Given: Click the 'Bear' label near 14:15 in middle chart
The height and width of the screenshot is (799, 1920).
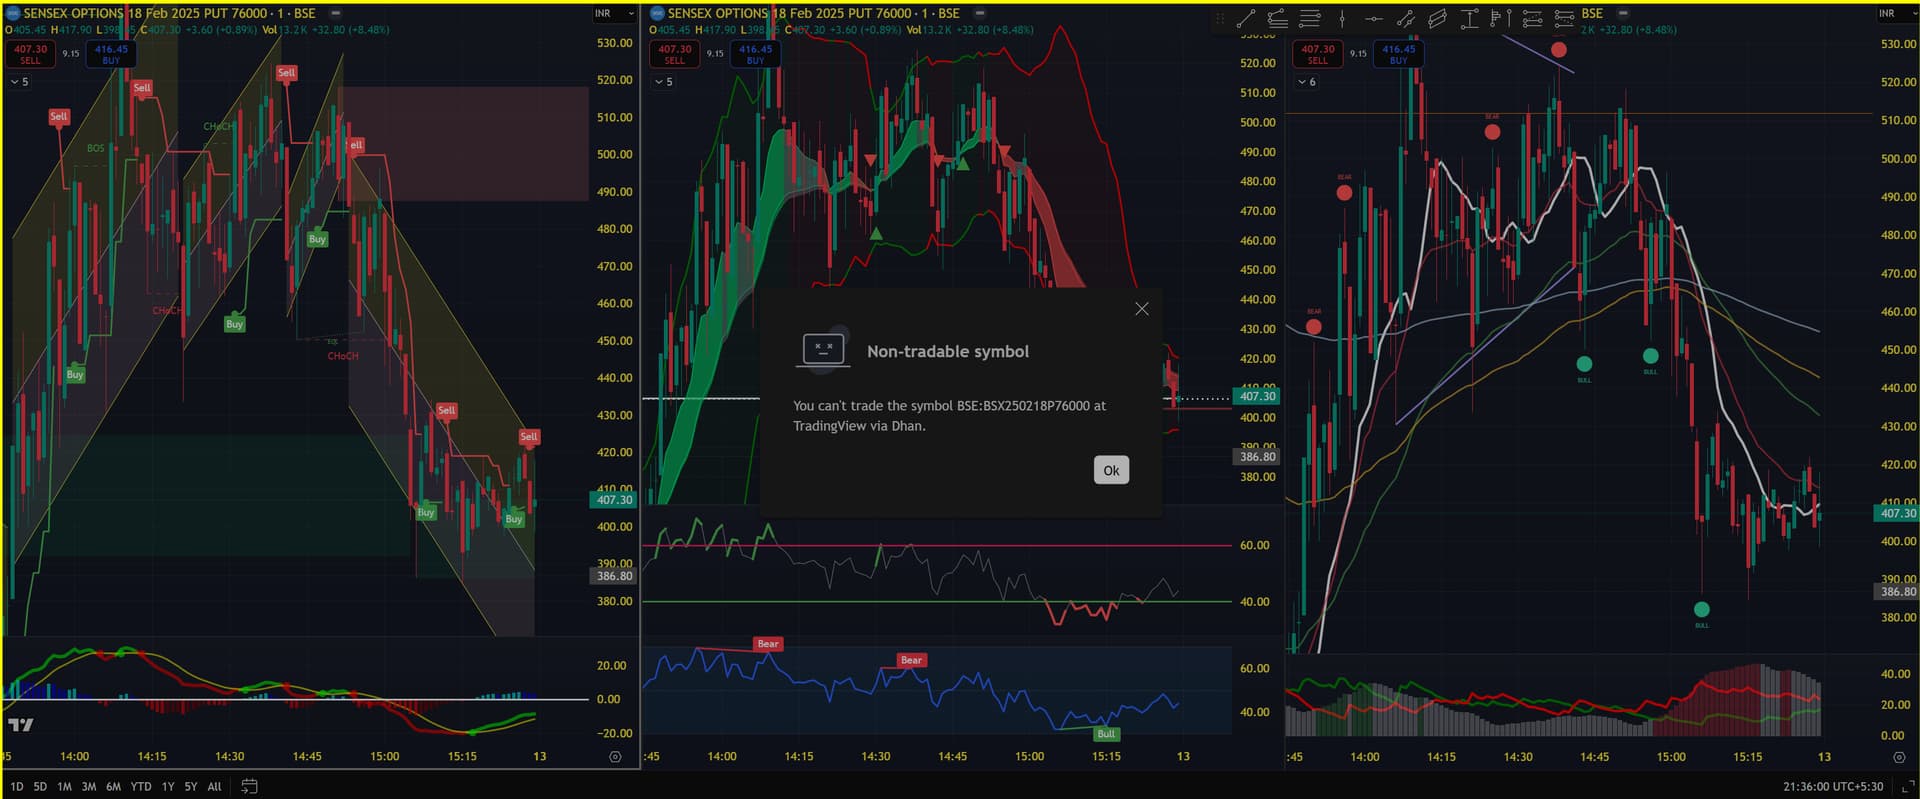Looking at the screenshot, I should coord(768,644).
